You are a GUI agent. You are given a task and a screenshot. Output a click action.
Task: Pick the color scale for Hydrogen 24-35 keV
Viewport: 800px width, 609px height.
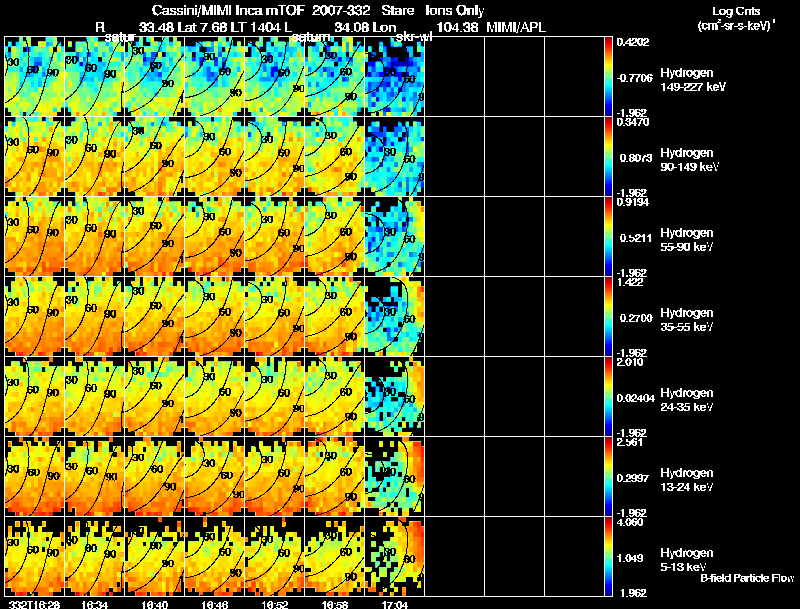coord(608,397)
